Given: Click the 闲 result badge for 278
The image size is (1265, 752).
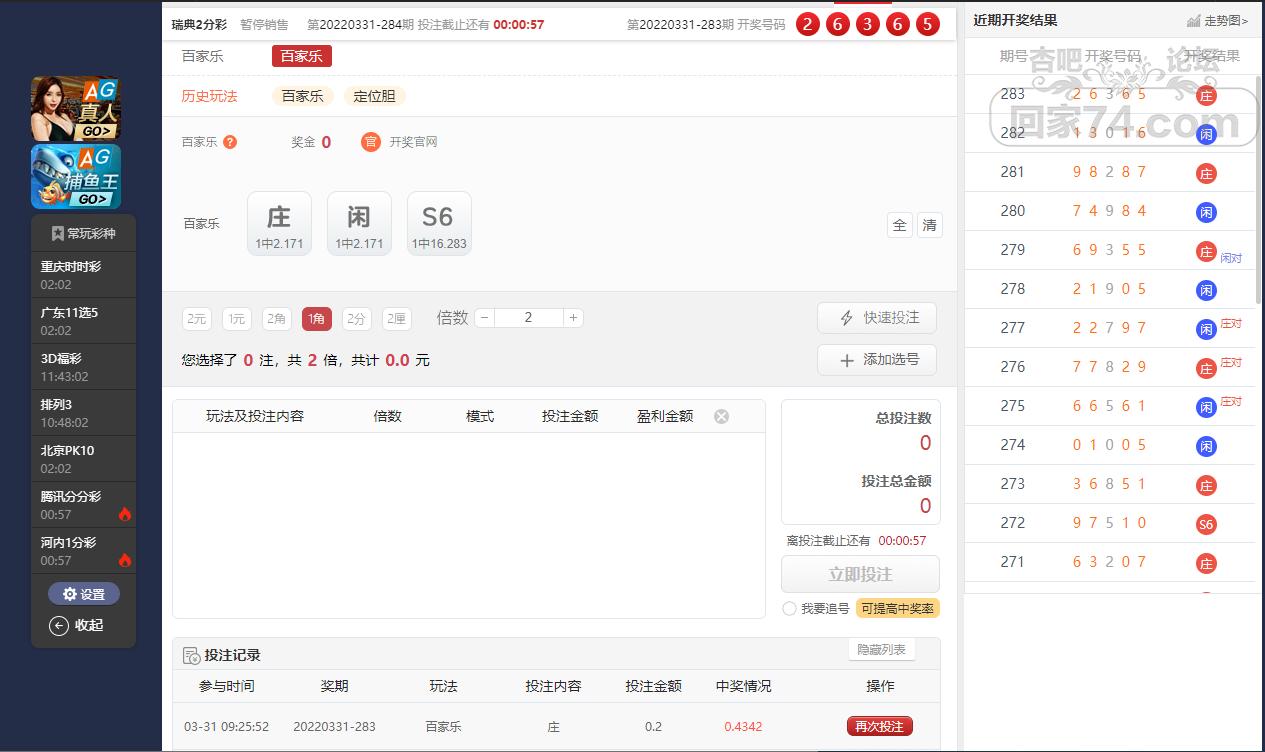Looking at the screenshot, I should (1207, 290).
